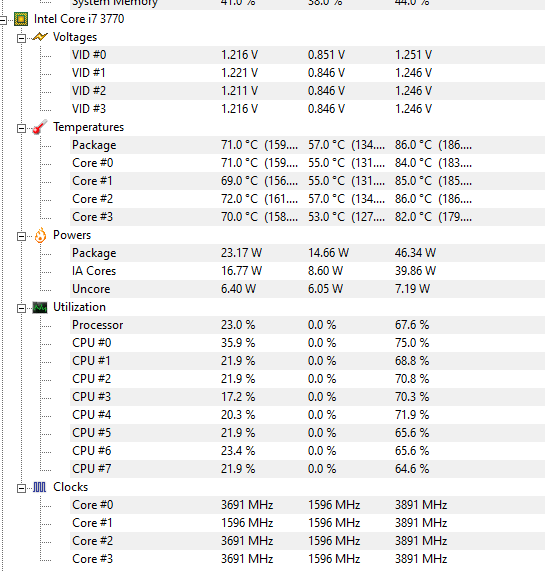Collapse the Clocks section
Screen dimensions: 545x571
click(21, 488)
